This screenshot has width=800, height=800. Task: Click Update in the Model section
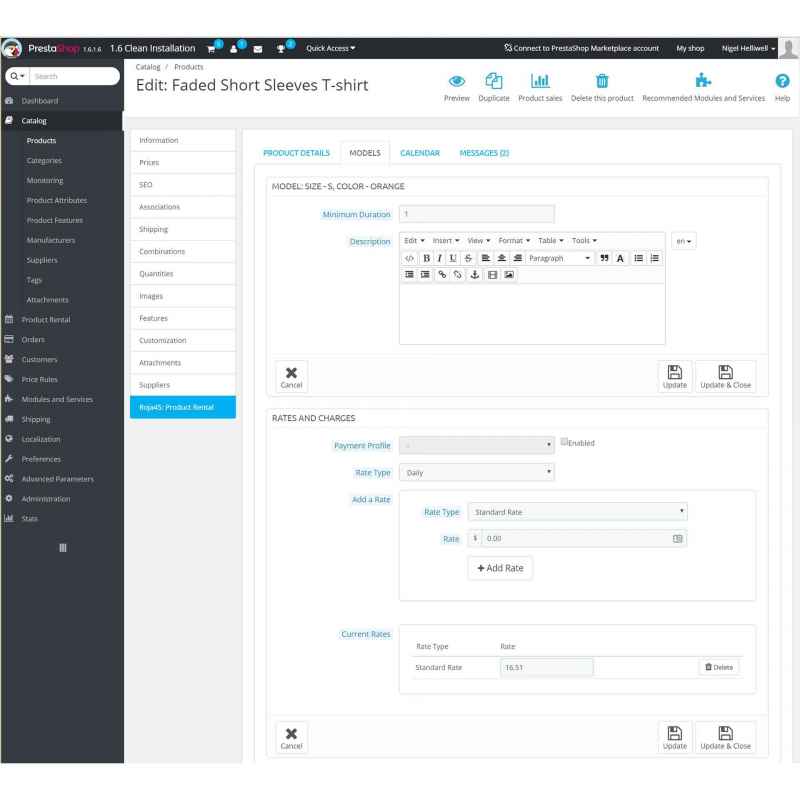coord(674,377)
